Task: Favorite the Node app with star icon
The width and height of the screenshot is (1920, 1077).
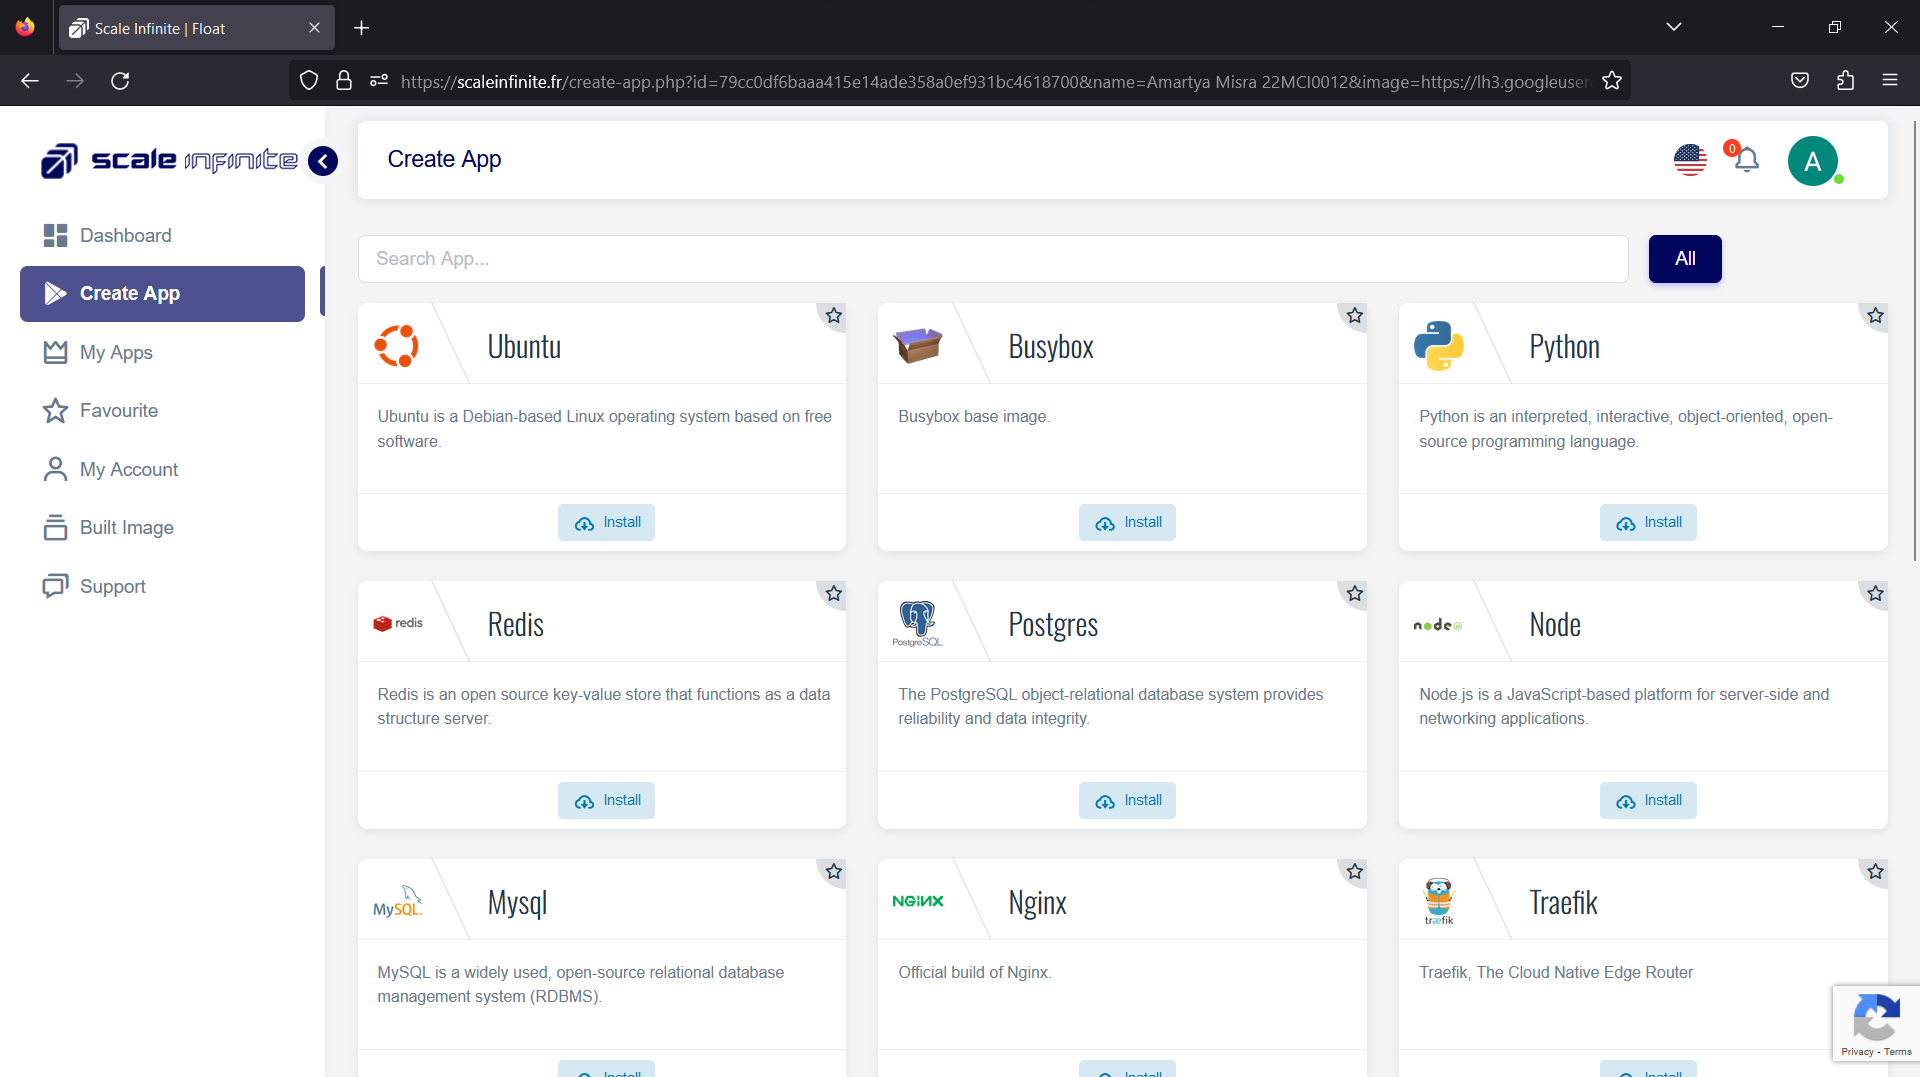Action: click(1876, 594)
